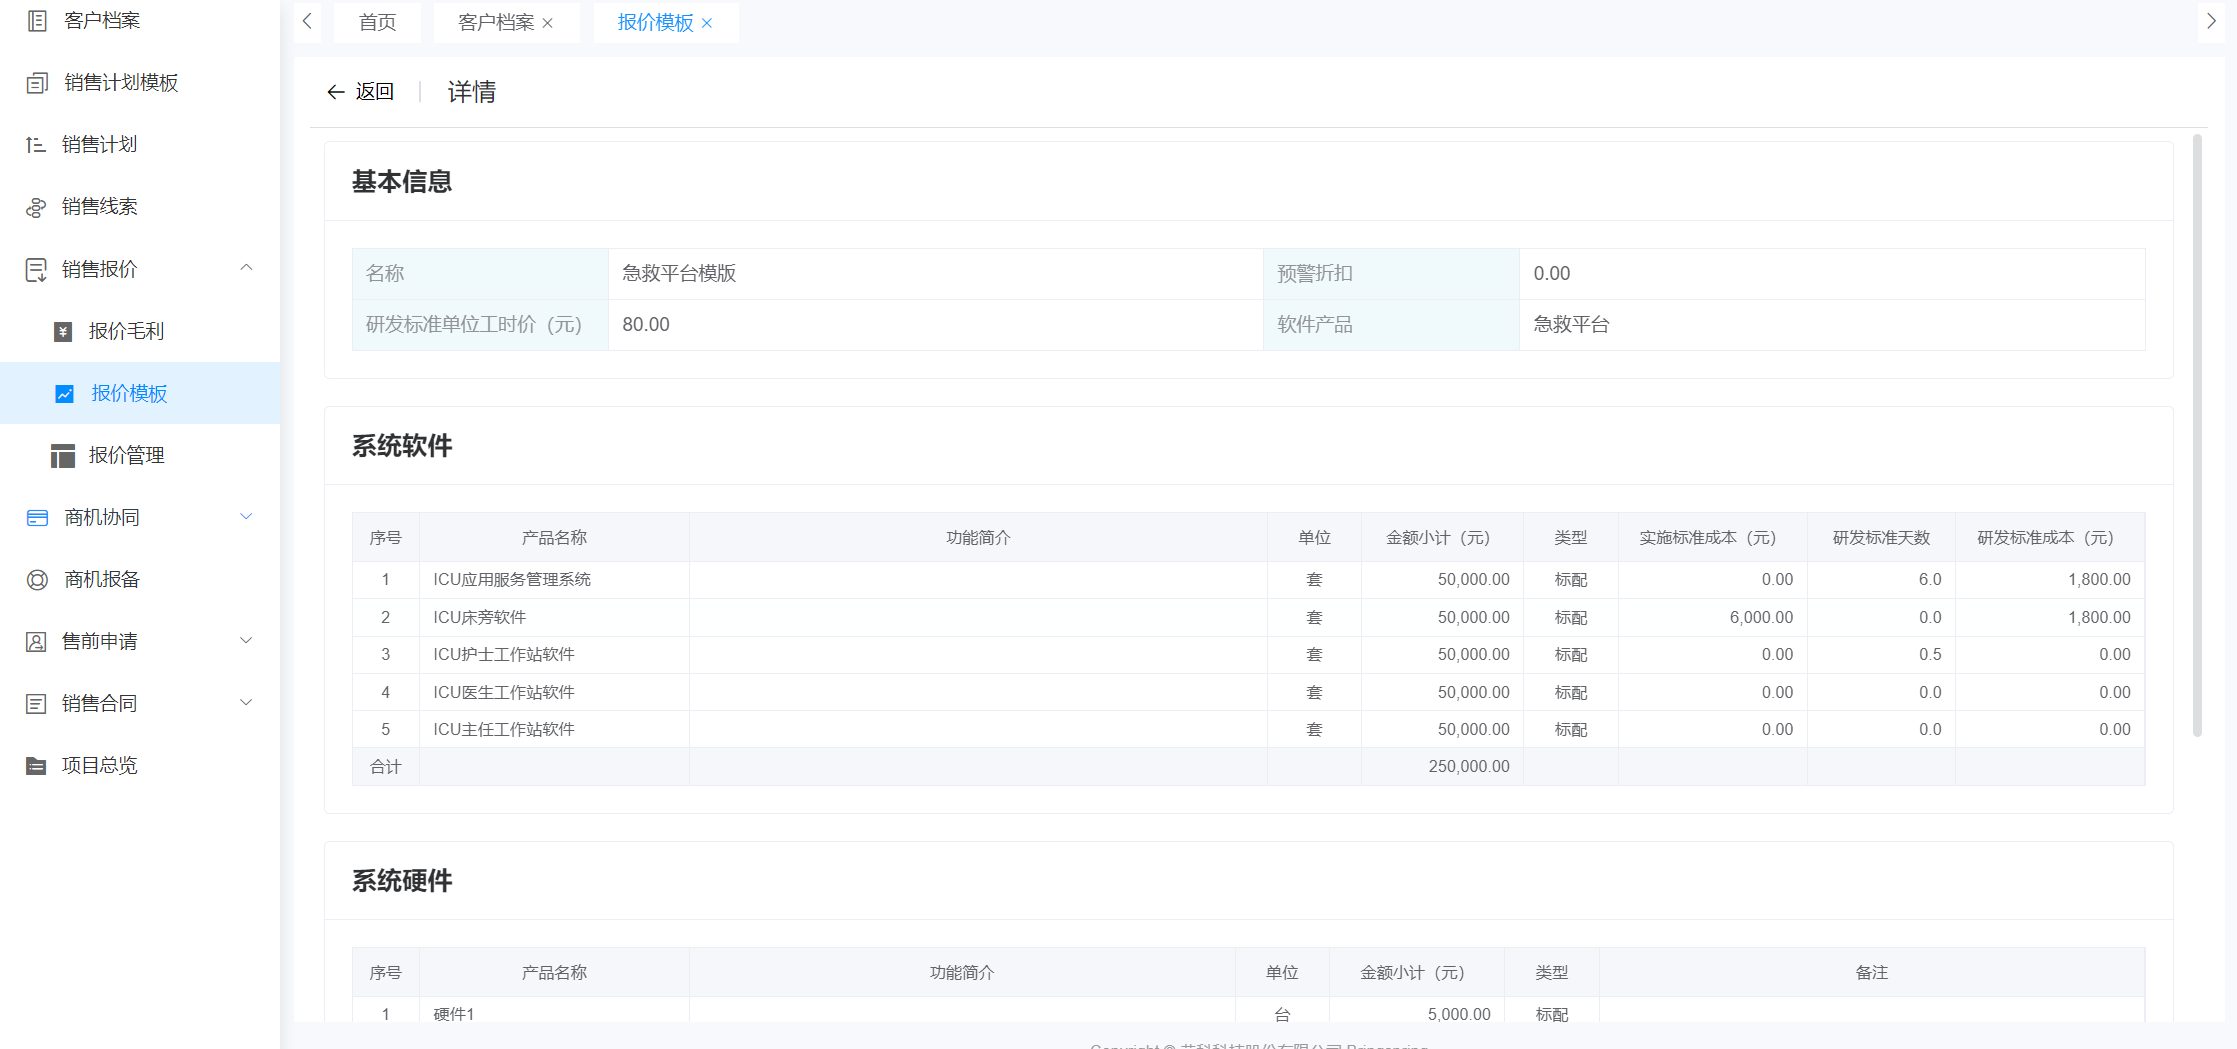
Task: Close the 客户档案 tab
Action: pos(548,23)
